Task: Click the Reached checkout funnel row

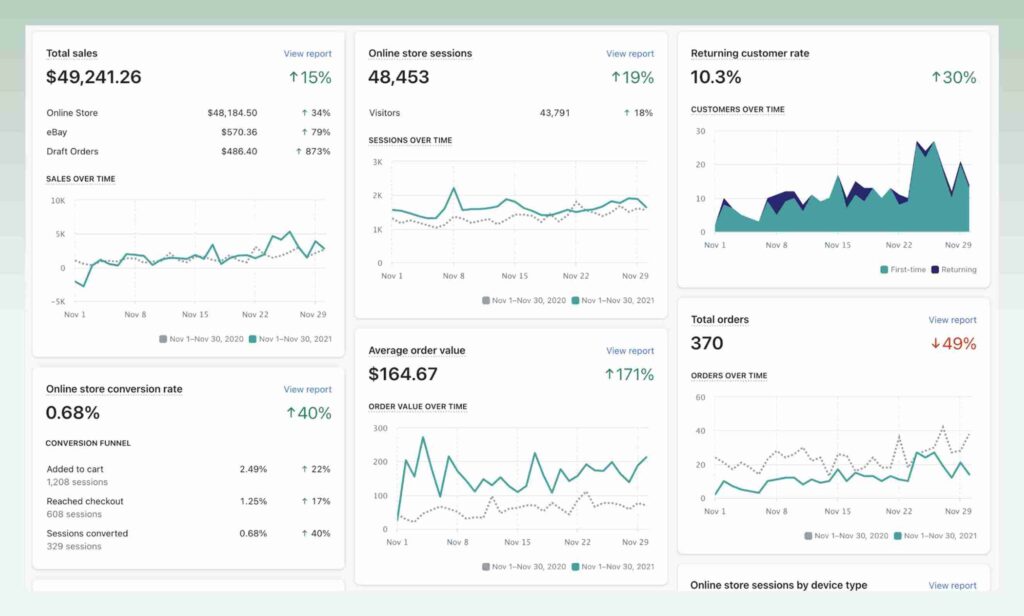Action: click(x=188, y=508)
